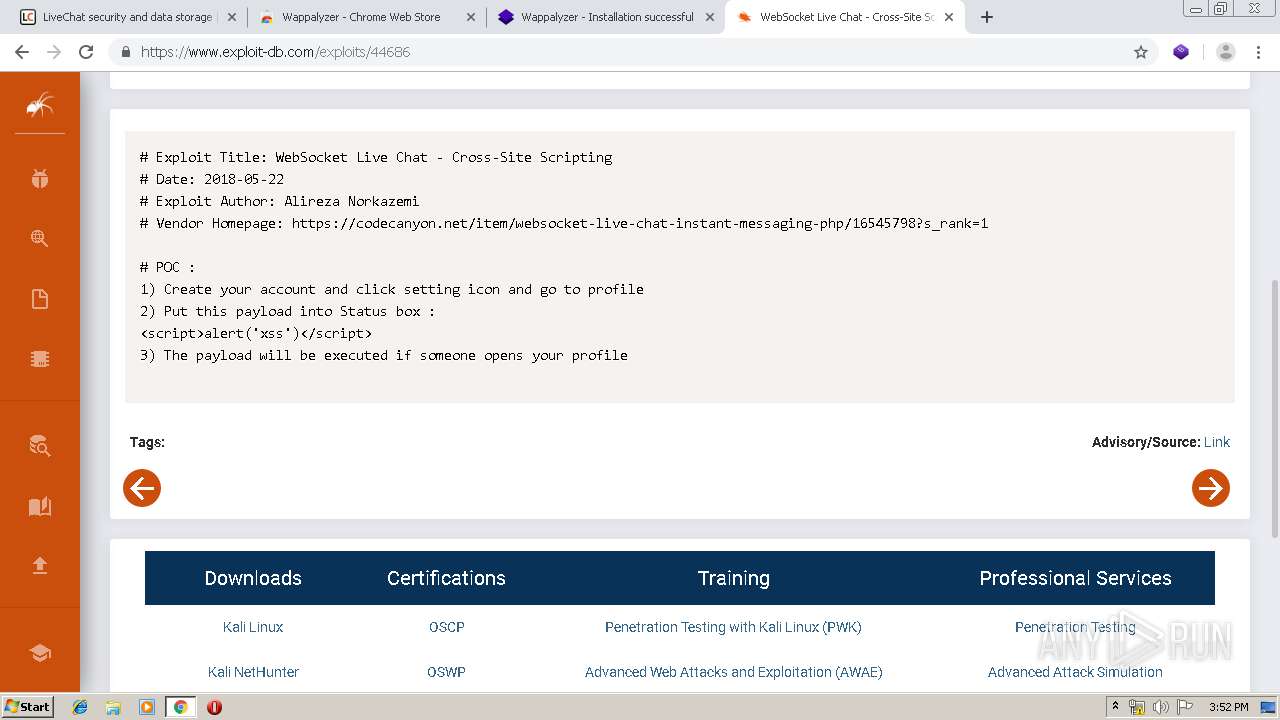Open the Kali NetHunter link
Screen dimensions: 1280x720
253,672
